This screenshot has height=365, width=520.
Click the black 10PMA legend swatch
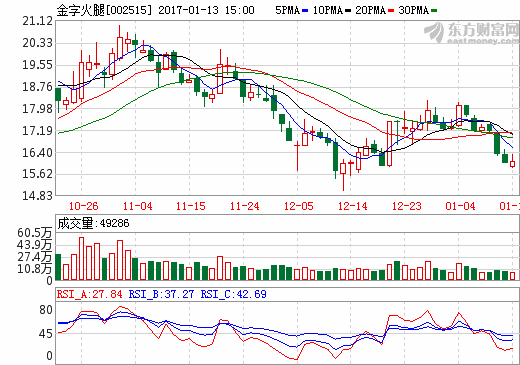coord(348,11)
